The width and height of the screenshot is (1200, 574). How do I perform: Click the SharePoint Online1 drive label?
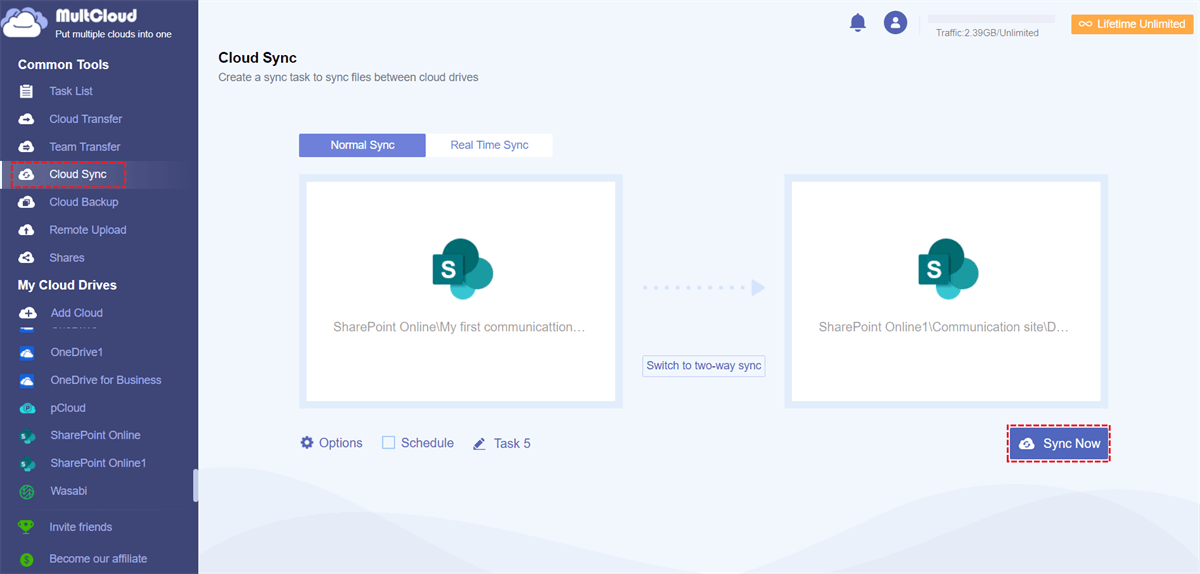coord(99,464)
